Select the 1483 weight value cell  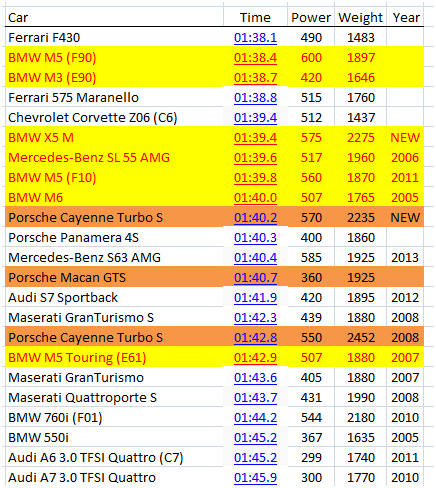(361, 37)
